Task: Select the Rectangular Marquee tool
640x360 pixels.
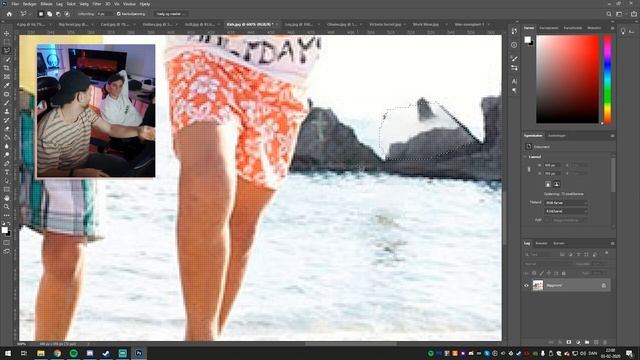Action: (7, 42)
